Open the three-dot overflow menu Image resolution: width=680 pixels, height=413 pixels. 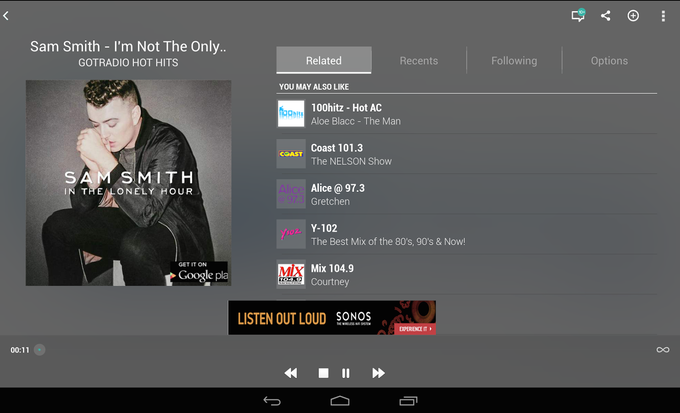click(x=663, y=16)
